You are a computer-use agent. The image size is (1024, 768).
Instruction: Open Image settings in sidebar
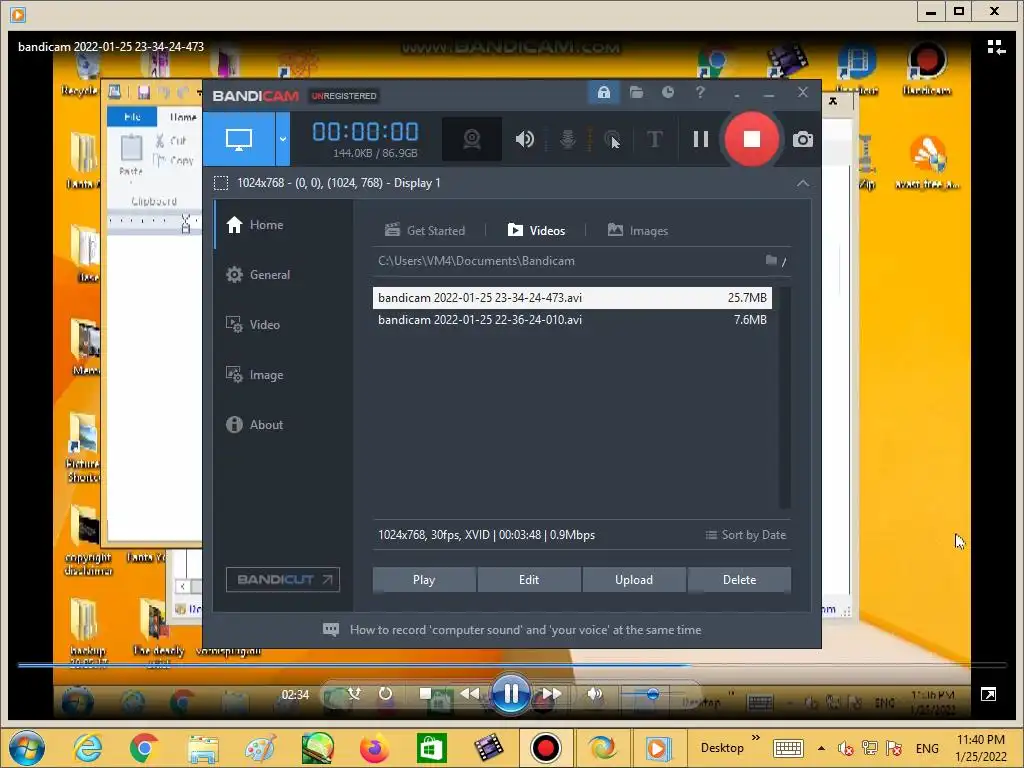click(284, 375)
